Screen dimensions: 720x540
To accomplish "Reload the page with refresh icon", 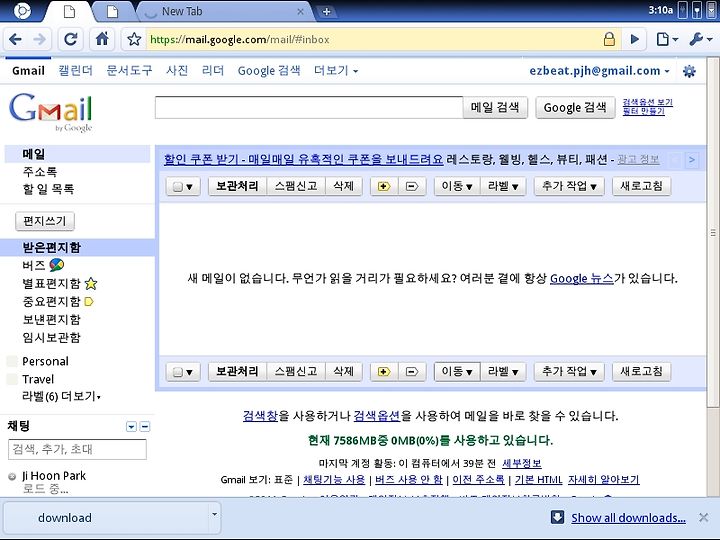I will point(70,39).
